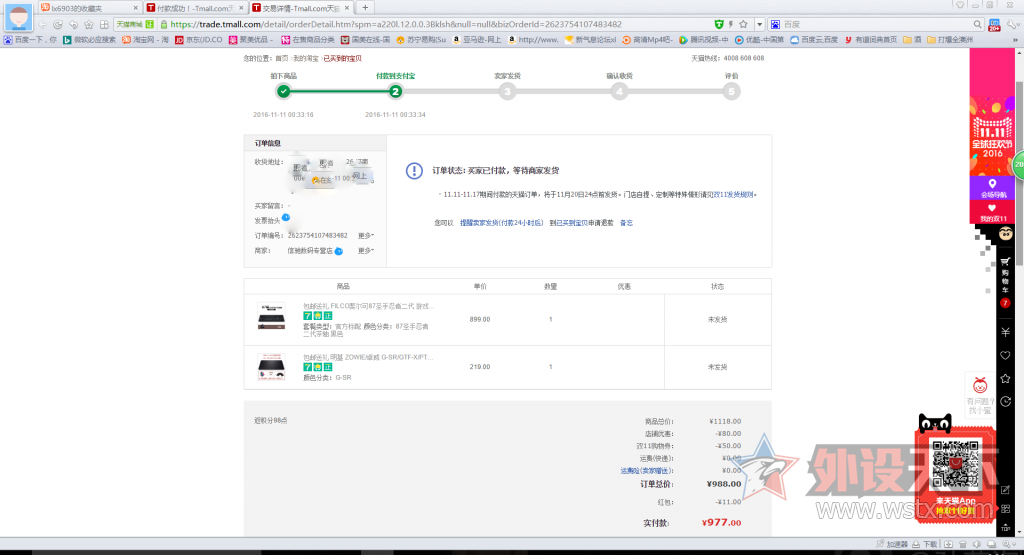Click step 3 卖家发货 progress marker
Screen dimensions: 1024x555
pyautogui.click(x=507, y=91)
